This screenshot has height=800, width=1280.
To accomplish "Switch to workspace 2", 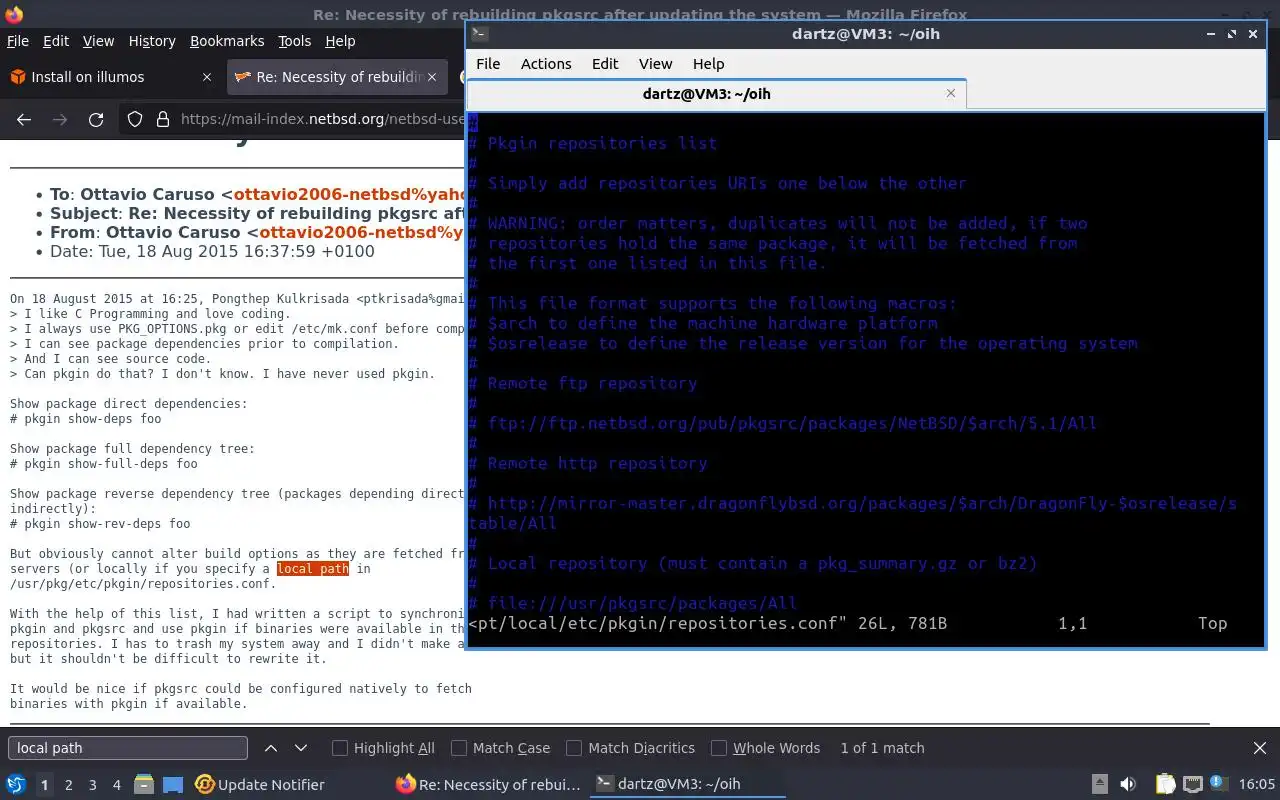I will click(x=69, y=785).
